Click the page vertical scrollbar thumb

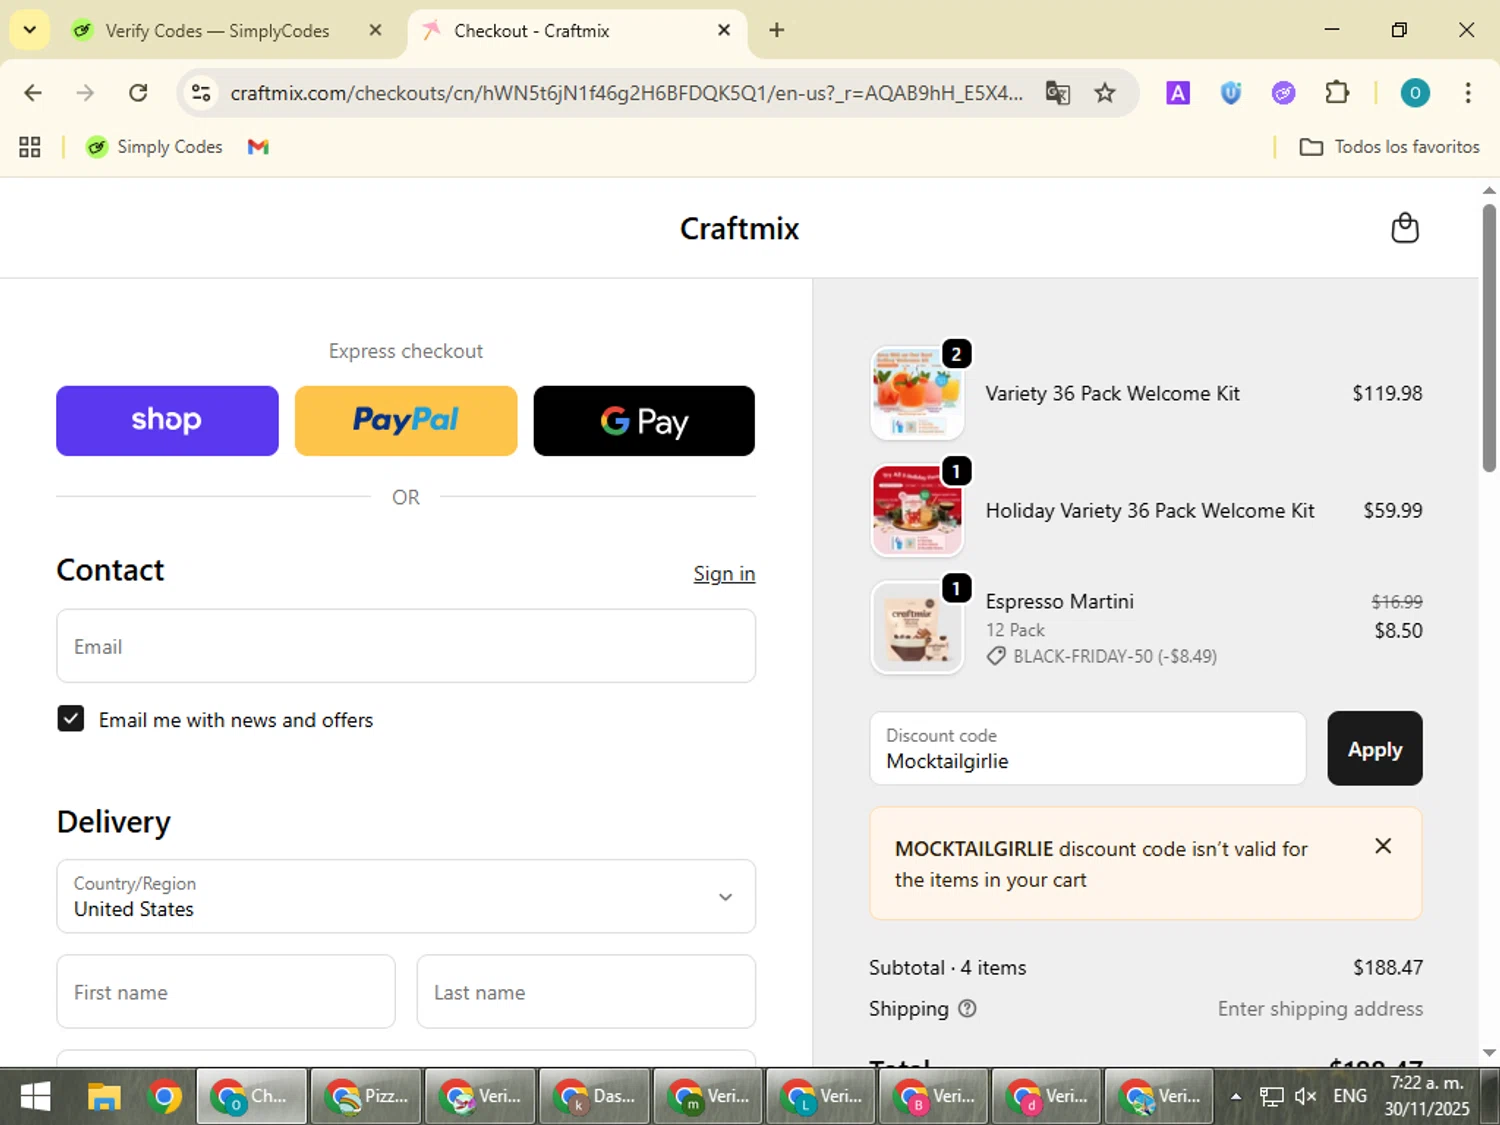[1489, 336]
